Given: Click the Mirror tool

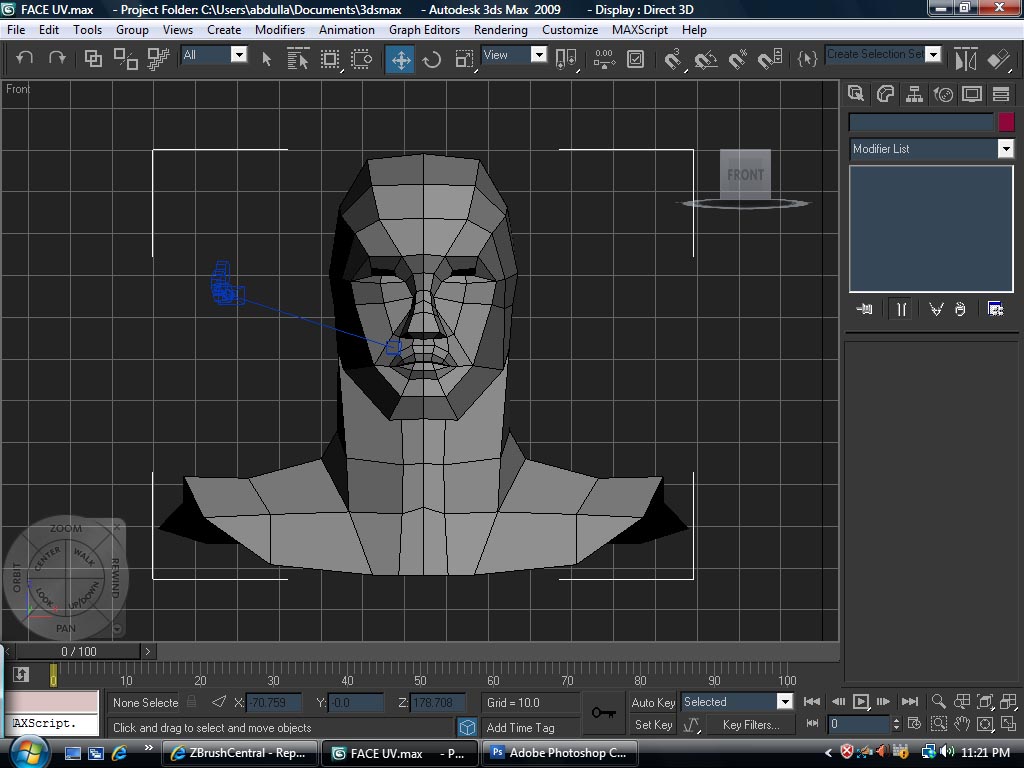Looking at the screenshot, I should pos(966,59).
